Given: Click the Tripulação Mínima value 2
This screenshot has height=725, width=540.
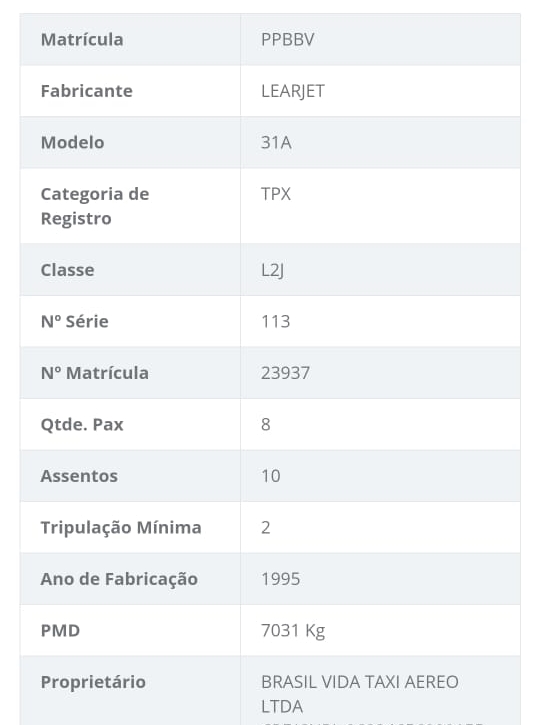Looking at the screenshot, I should 266,527.
